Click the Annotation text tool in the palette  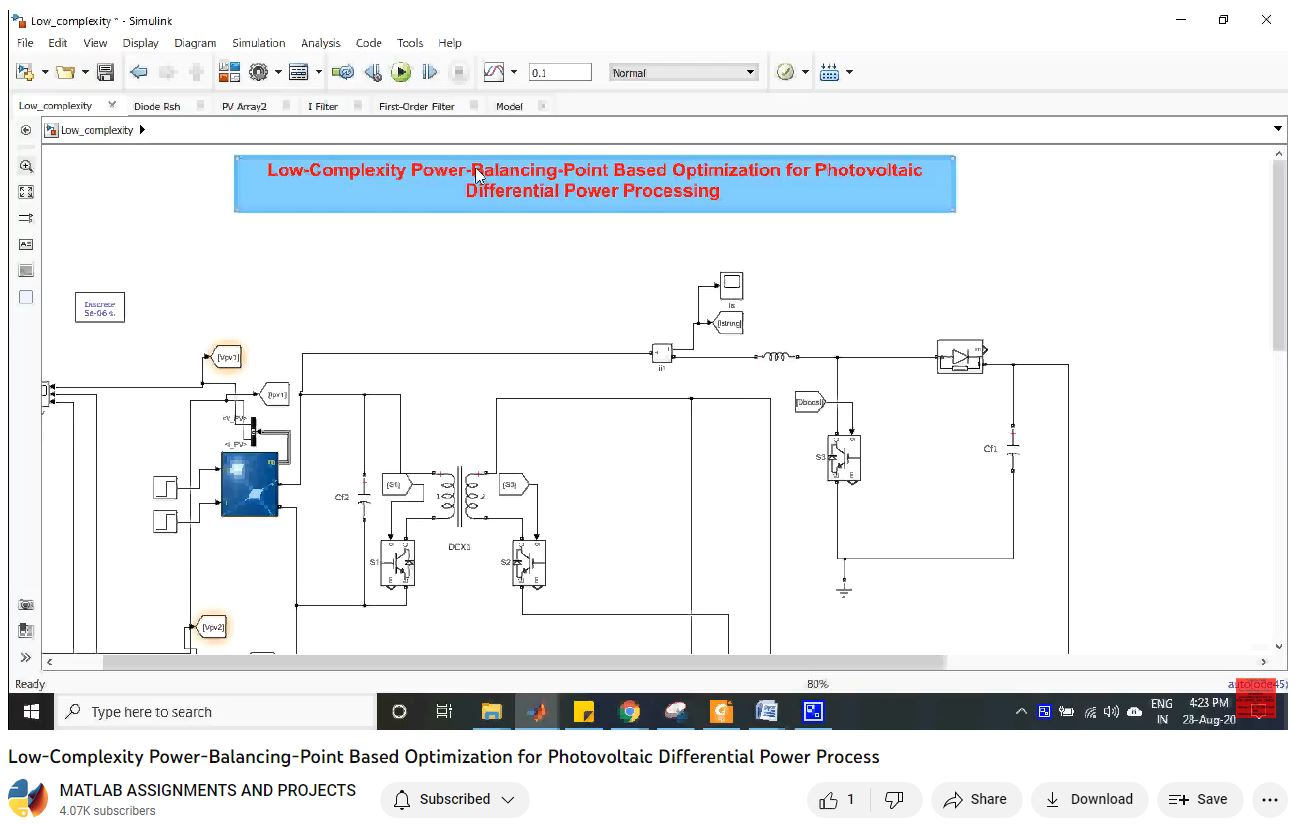(x=26, y=244)
